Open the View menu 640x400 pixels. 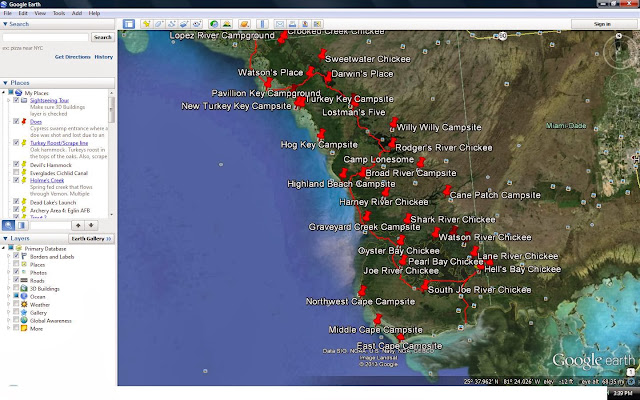[x=40, y=13]
